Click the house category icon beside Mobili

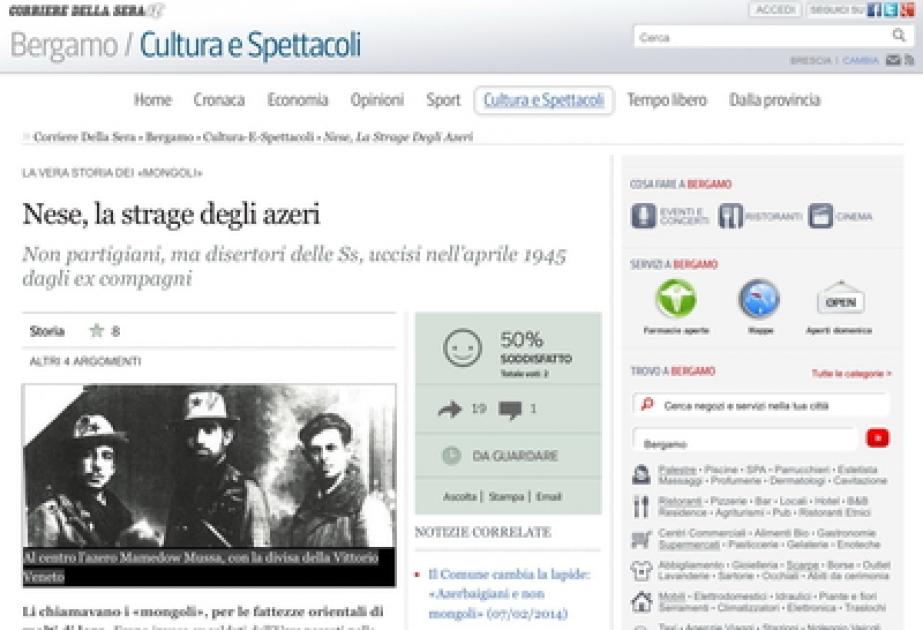(641, 602)
